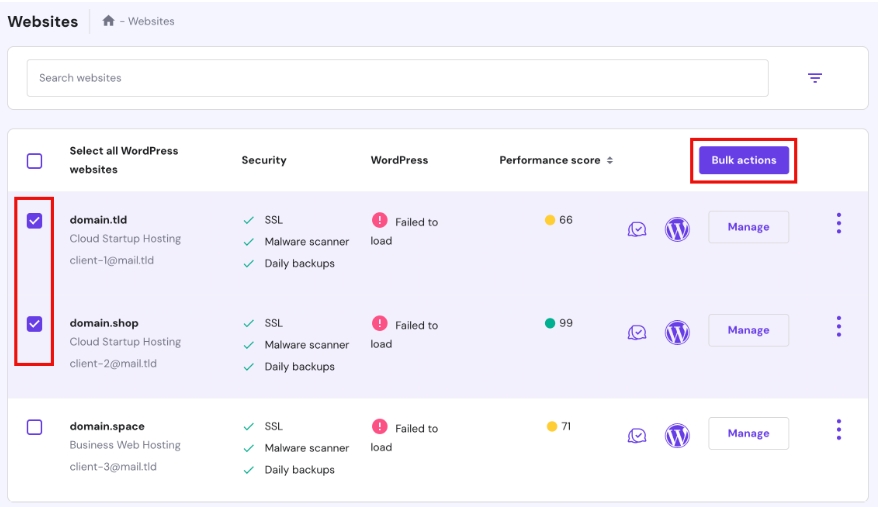This screenshot has width=880, height=507.
Task: Click the shield chat icon for domain.space
Action: pos(637,435)
